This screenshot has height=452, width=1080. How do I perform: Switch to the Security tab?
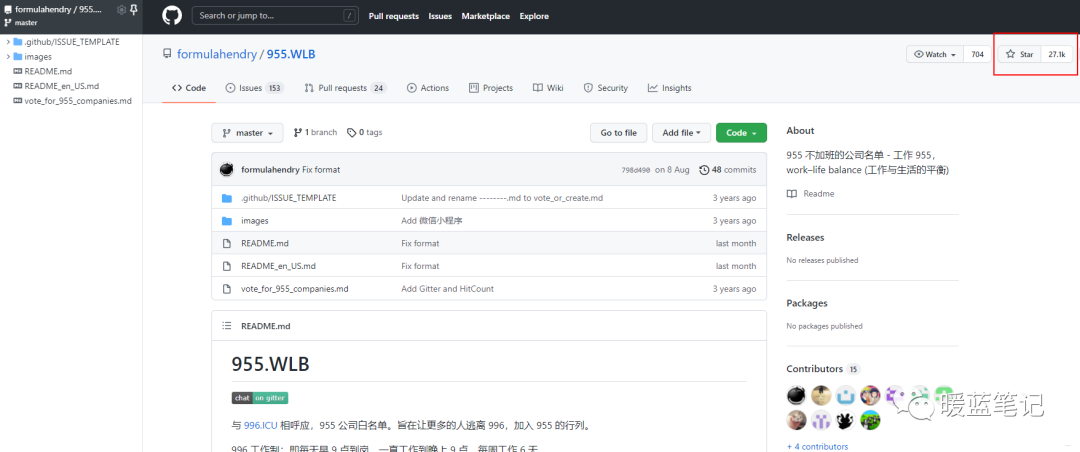coord(605,88)
